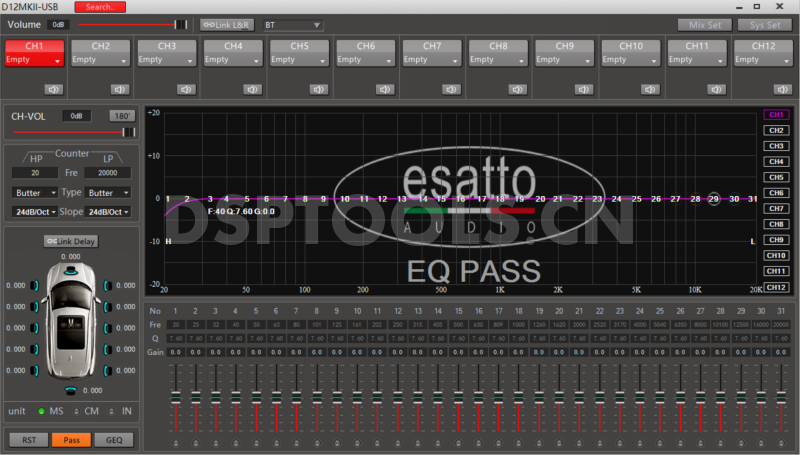Click EQ band 31 reset knob below slider
This screenshot has height=455, width=800.
click(781, 443)
